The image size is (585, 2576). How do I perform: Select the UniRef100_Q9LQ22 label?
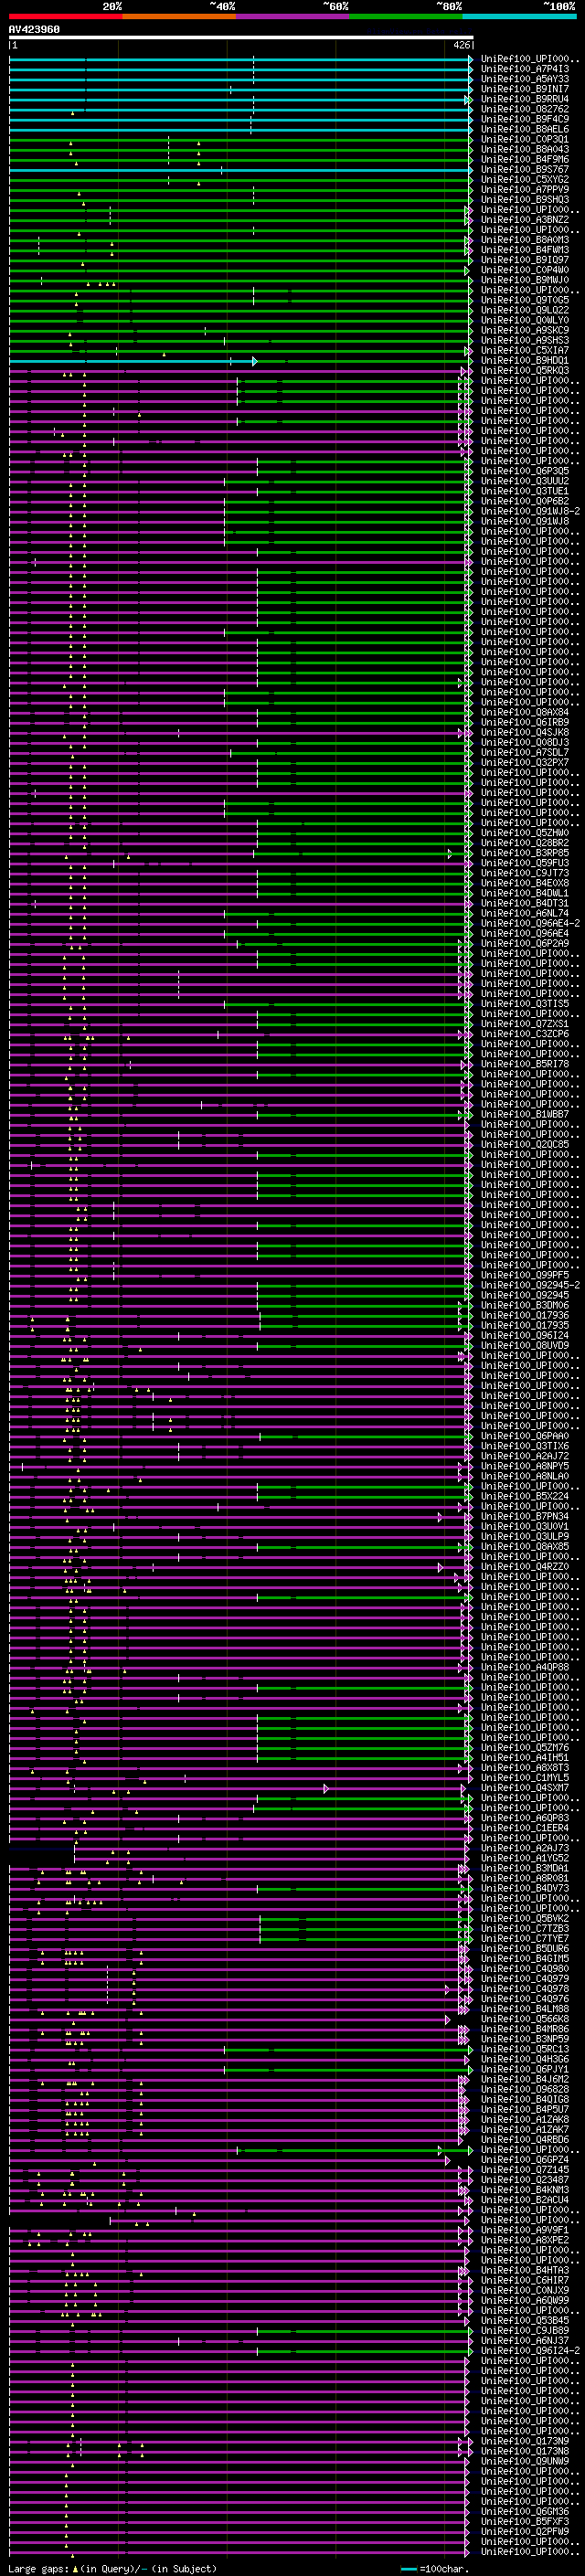[525, 310]
